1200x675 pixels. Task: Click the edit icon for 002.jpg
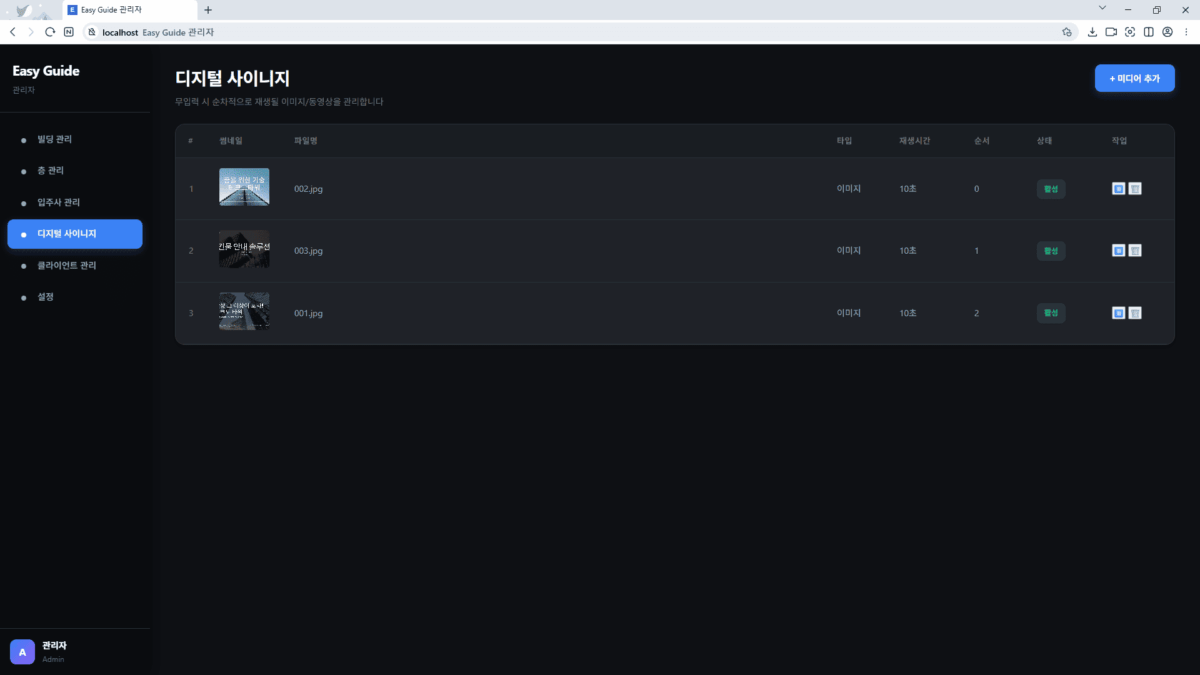coord(1118,188)
